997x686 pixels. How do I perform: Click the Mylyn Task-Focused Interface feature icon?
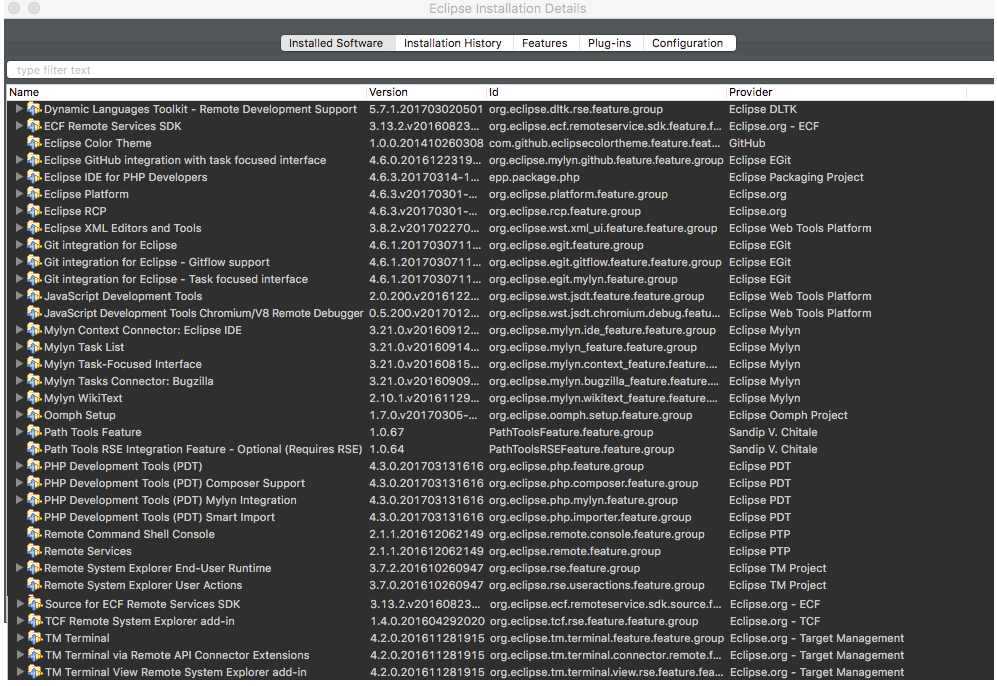(34, 364)
